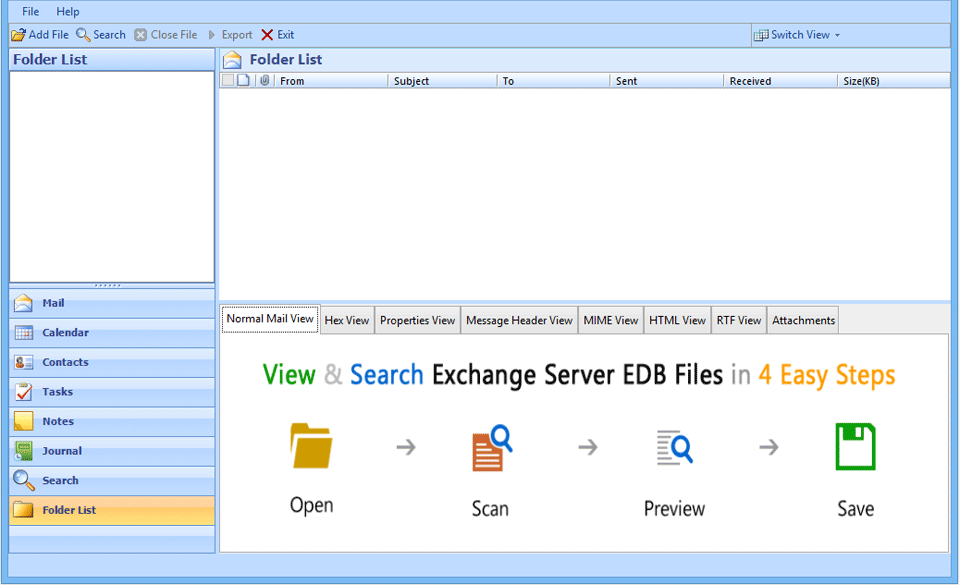Select the Contacts label in navigation pane

tap(66, 362)
